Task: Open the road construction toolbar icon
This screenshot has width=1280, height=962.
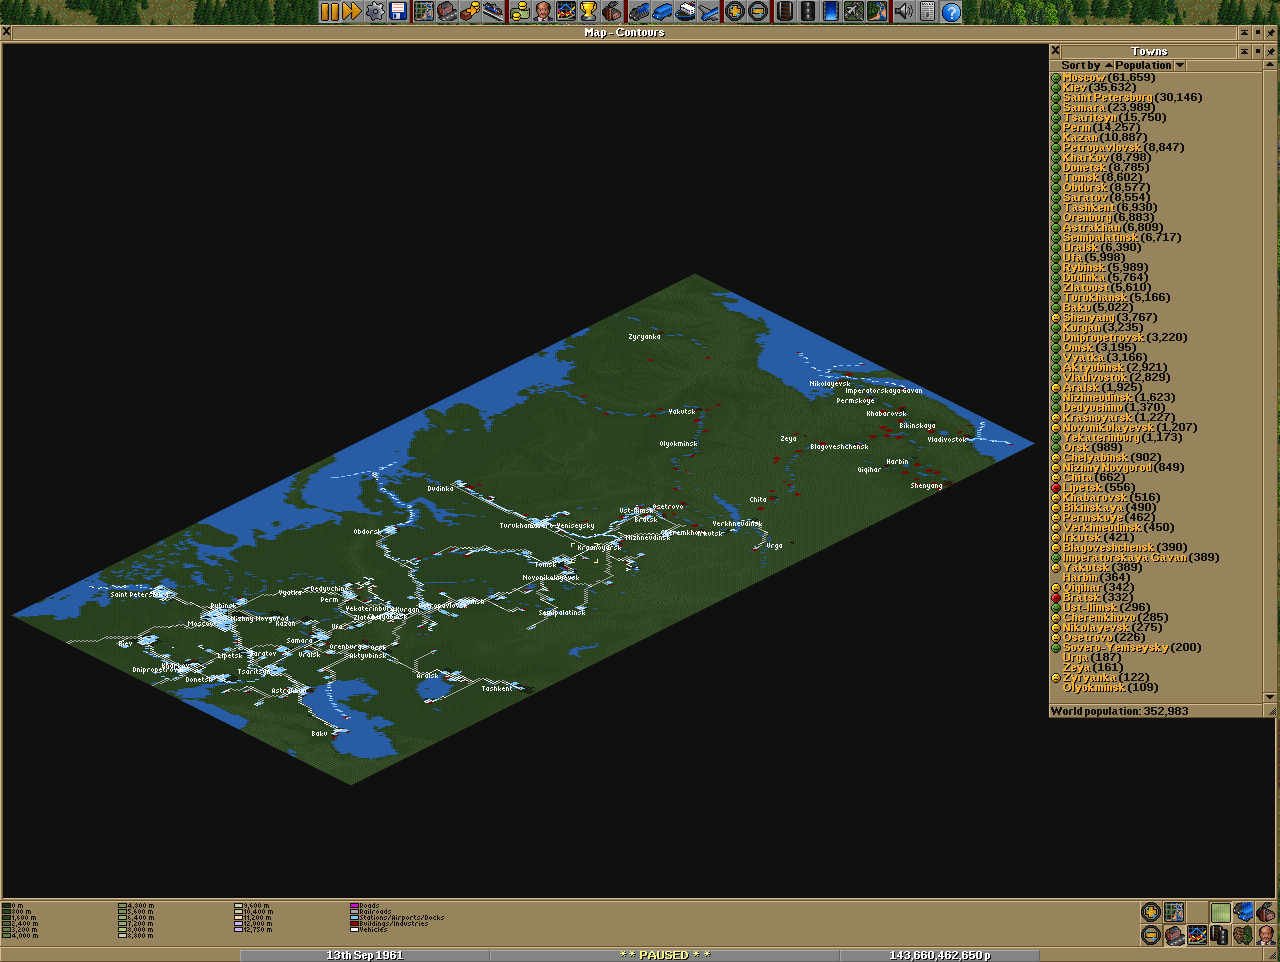Action: point(808,11)
